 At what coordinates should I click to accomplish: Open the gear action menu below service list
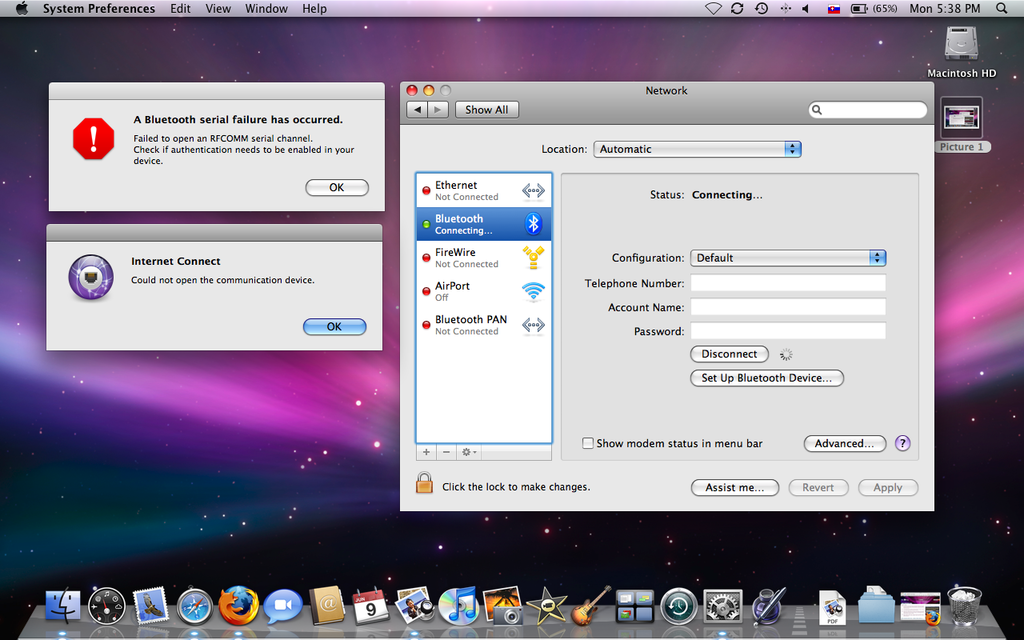click(x=468, y=452)
